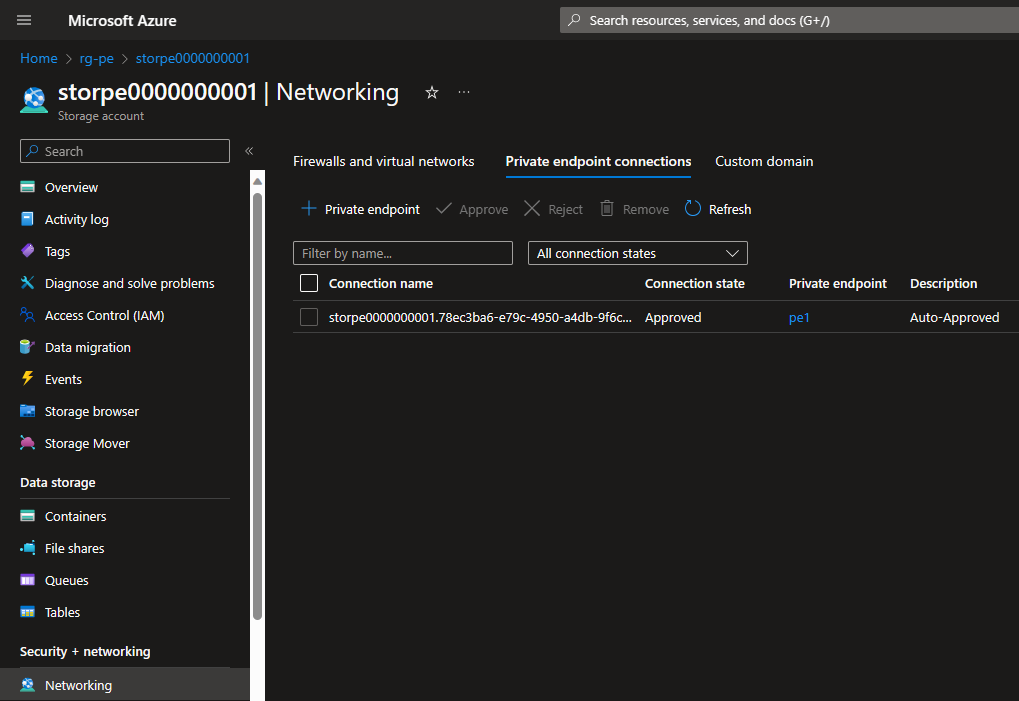Switch to Firewalls and virtual networks tab
The image size is (1019, 701).
383,161
